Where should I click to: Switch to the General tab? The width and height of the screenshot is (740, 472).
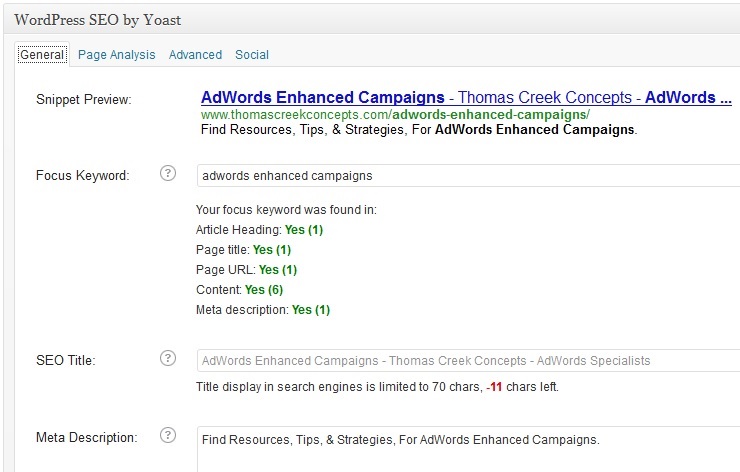(x=42, y=55)
